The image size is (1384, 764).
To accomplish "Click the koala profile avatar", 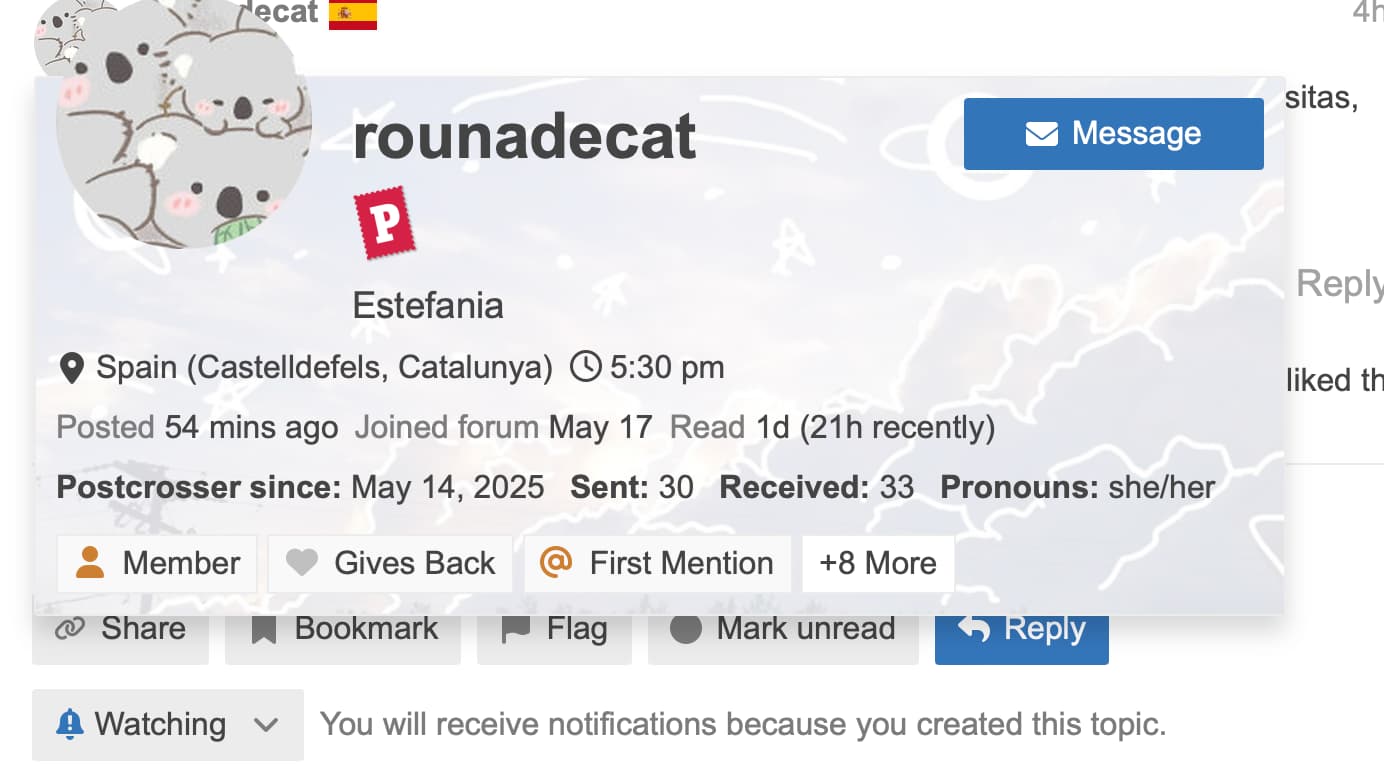I will (x=183, y=125).
